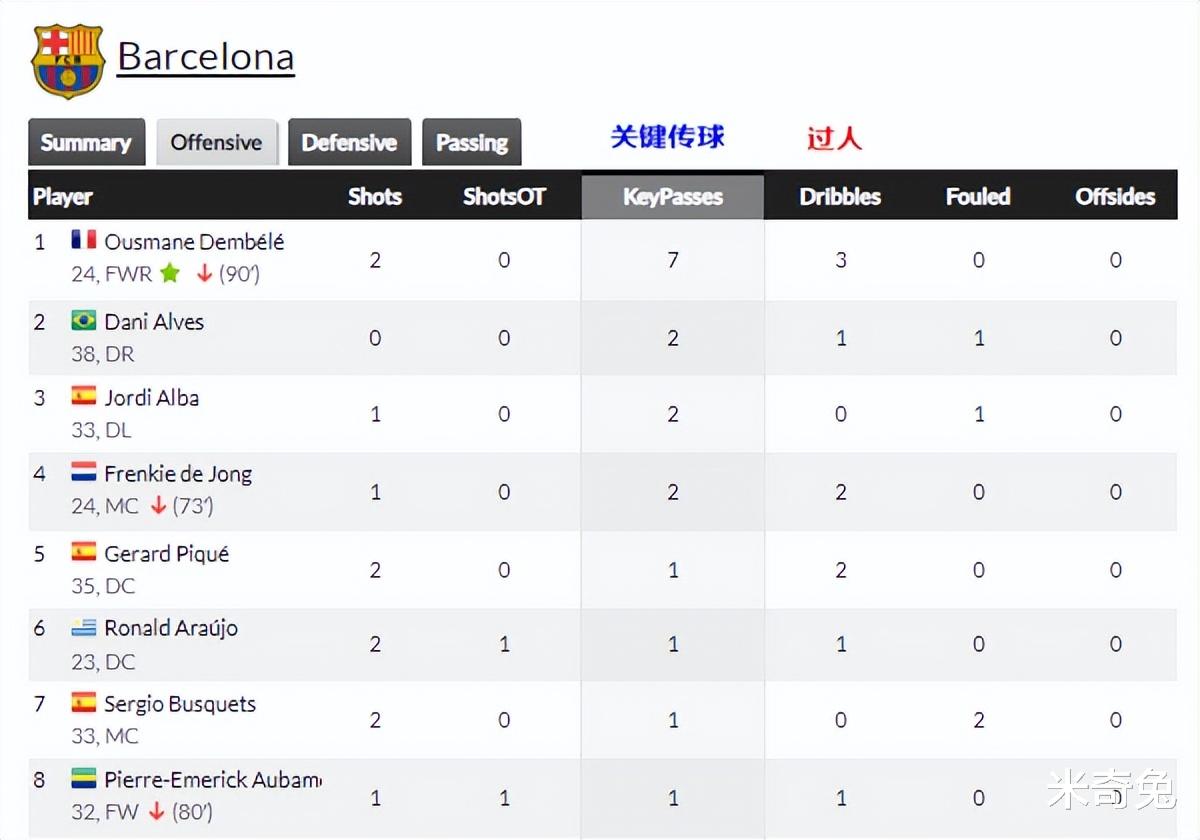Click the Gabon flag beside Aubameyang

pos(83,778)
